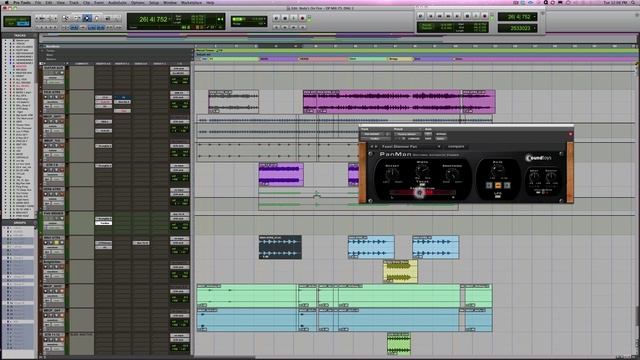Open the Setup menu
The width and height of the screenshot is (640, 360).
(x=154, y=2)
